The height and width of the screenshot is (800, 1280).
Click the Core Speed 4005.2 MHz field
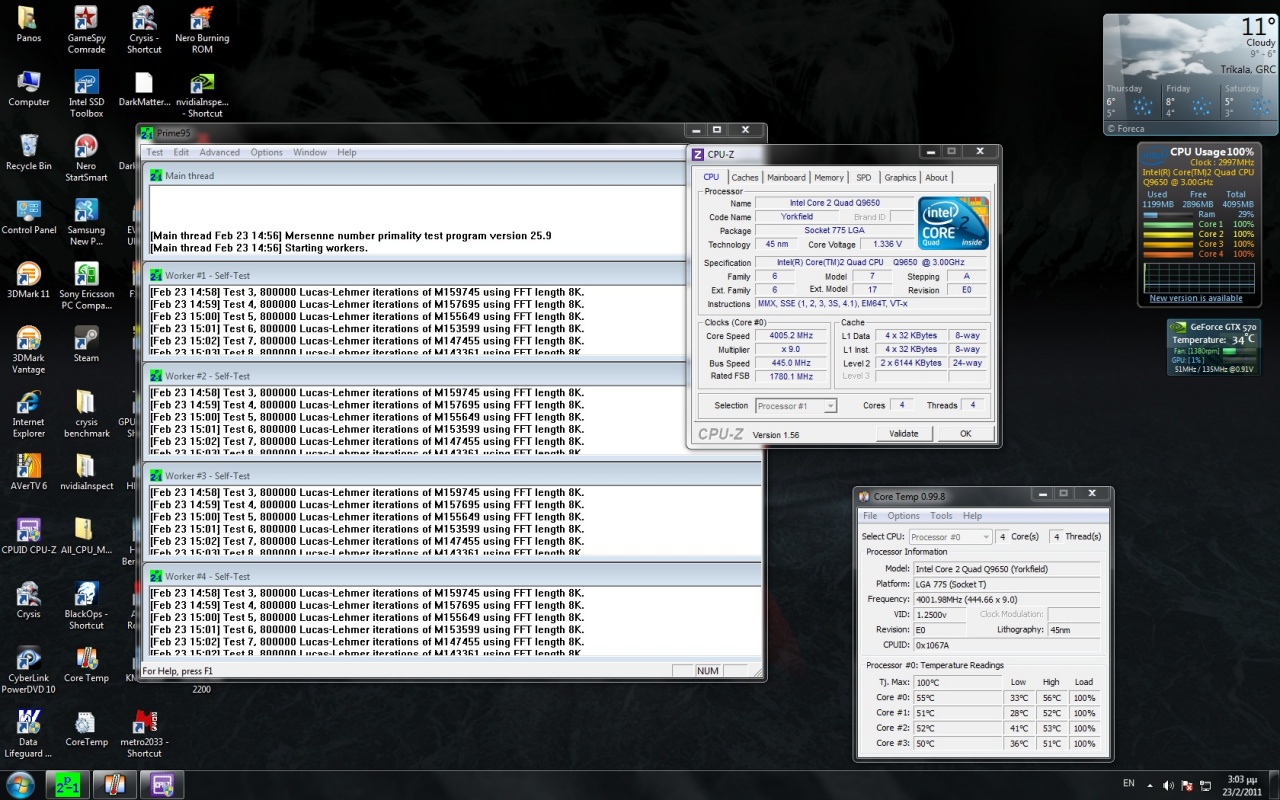point(791,336)
